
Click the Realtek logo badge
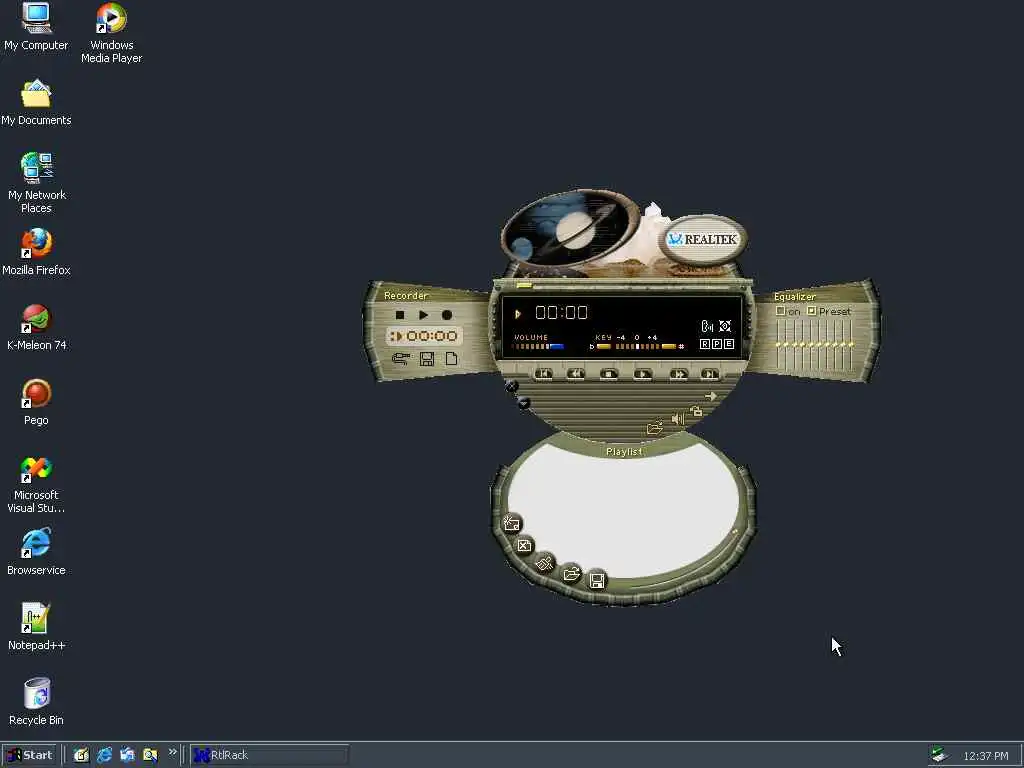(703, 239)
